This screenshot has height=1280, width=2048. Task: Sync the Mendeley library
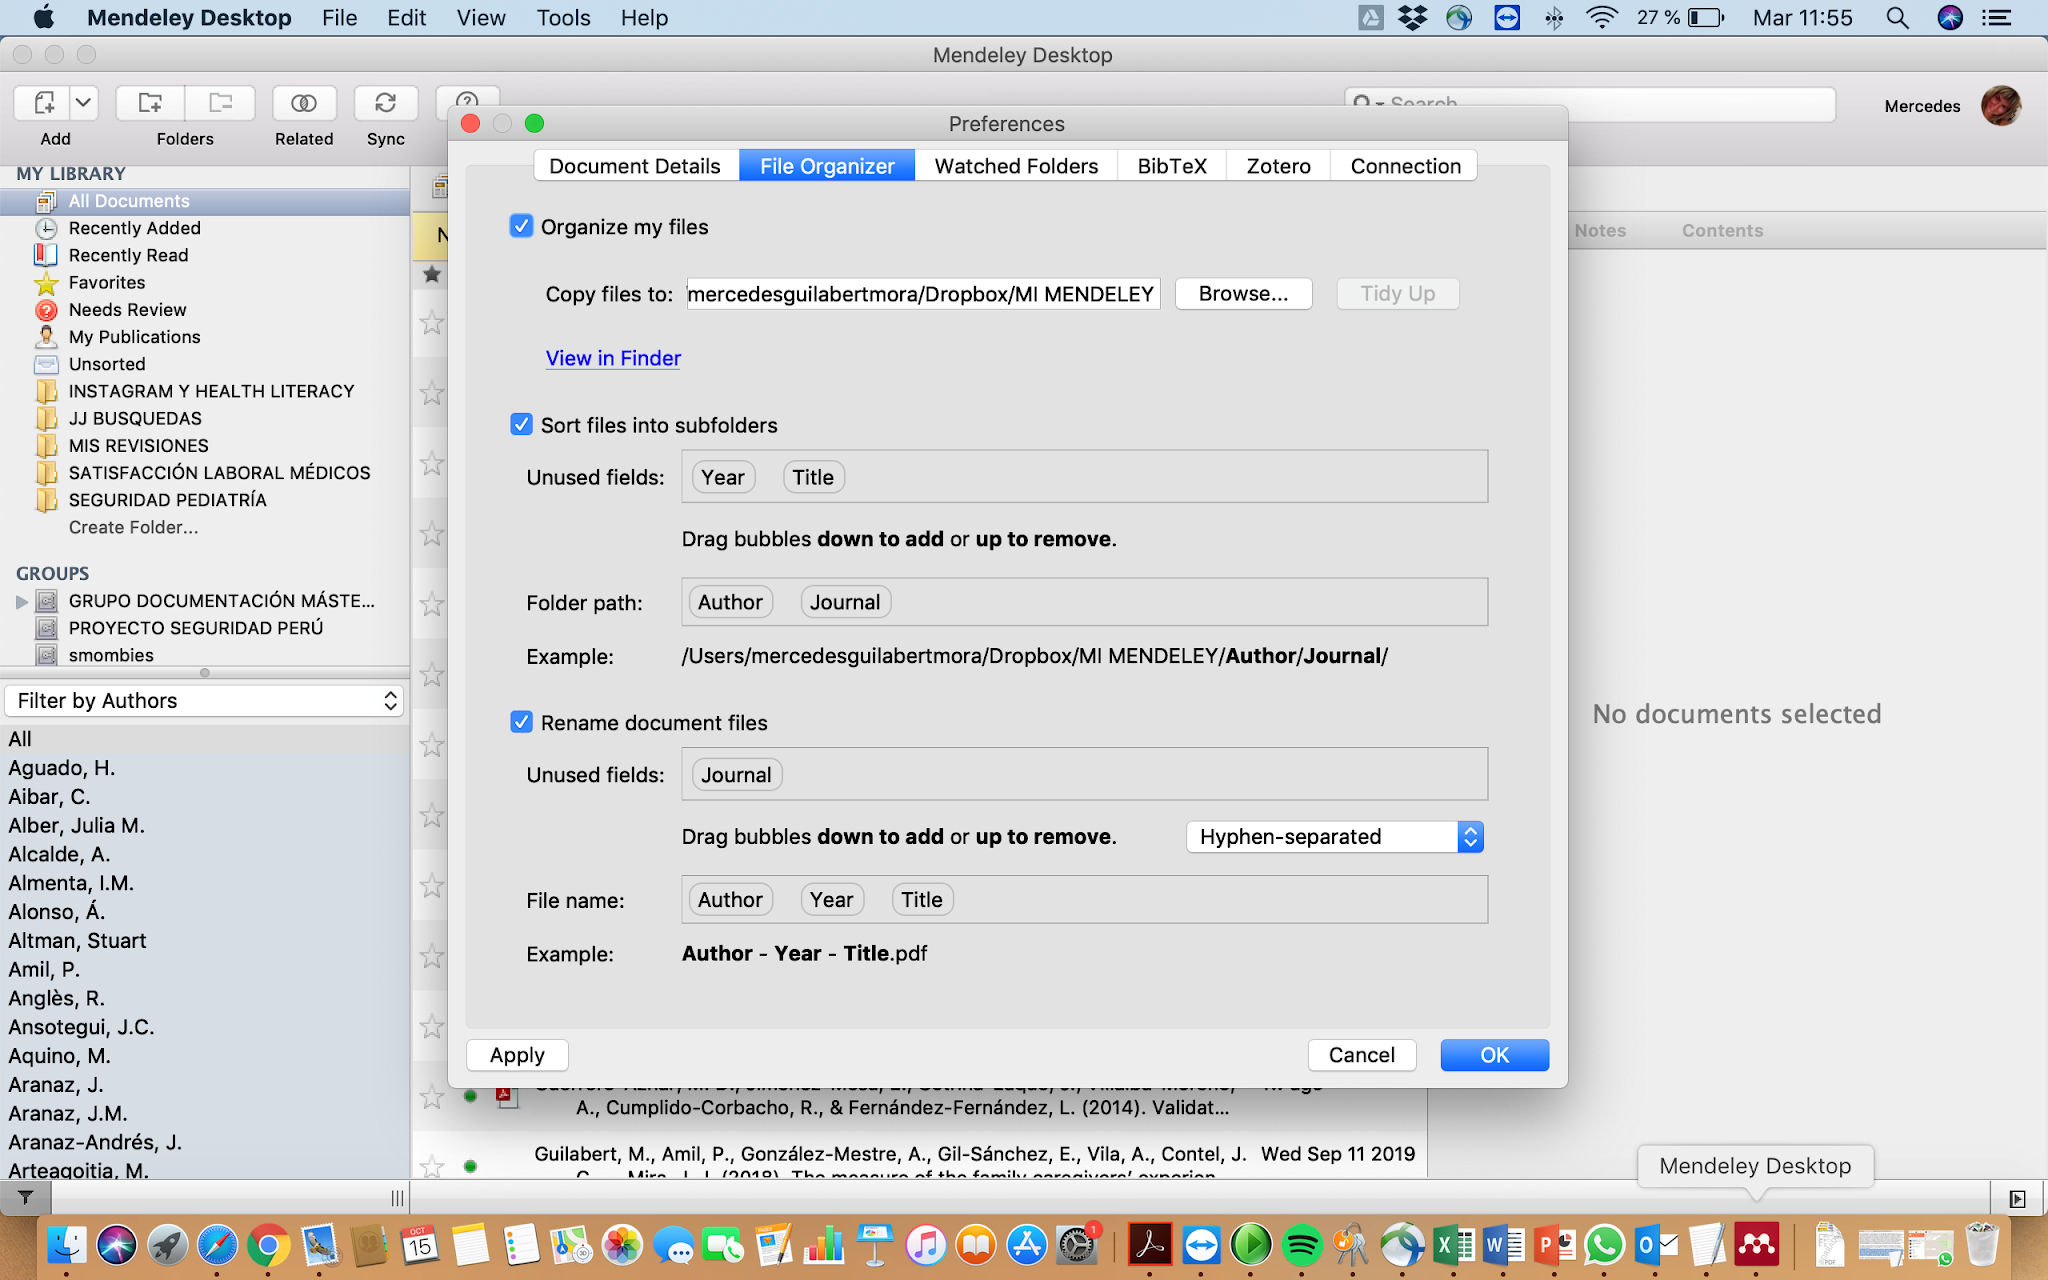click(x=385, y=103)
